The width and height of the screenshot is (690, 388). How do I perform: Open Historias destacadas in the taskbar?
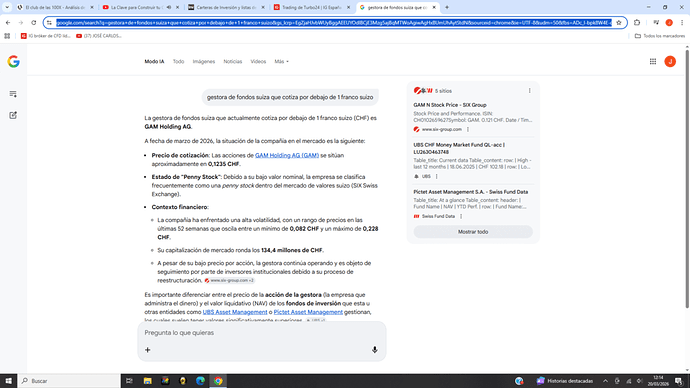point(565,381)
